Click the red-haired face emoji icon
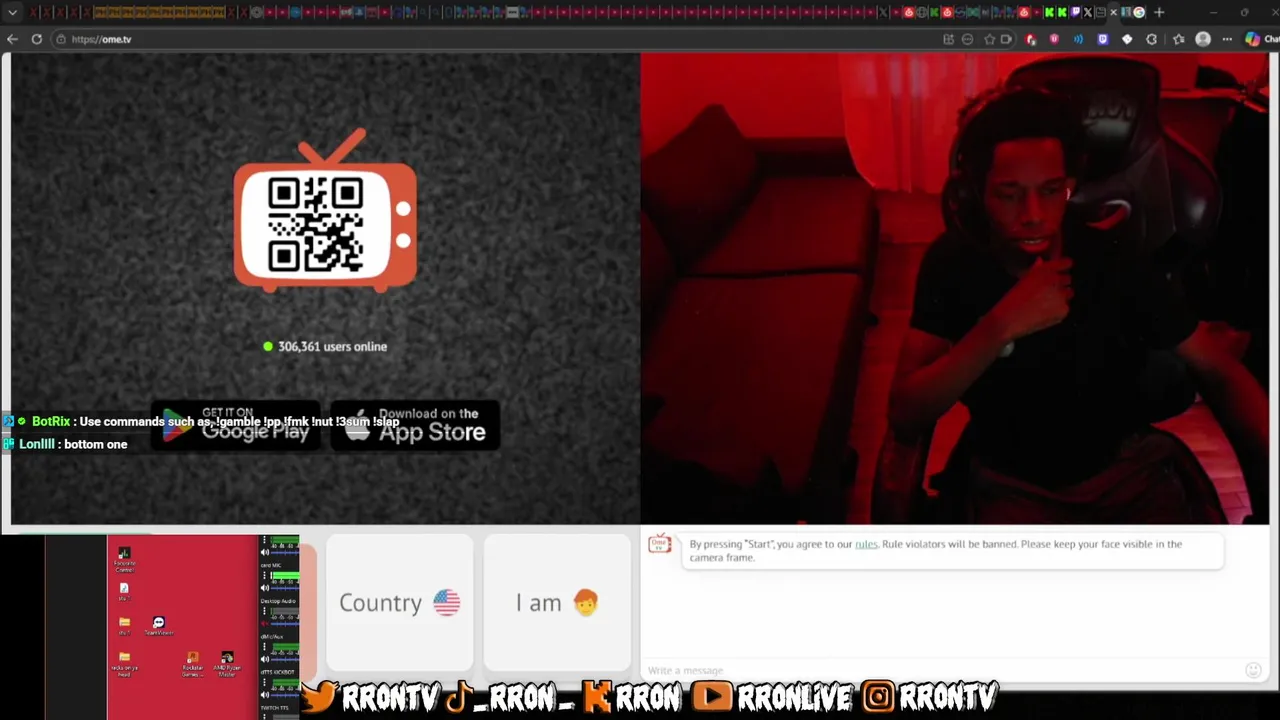The image size is (1280, 720). (x=586, y=602)
